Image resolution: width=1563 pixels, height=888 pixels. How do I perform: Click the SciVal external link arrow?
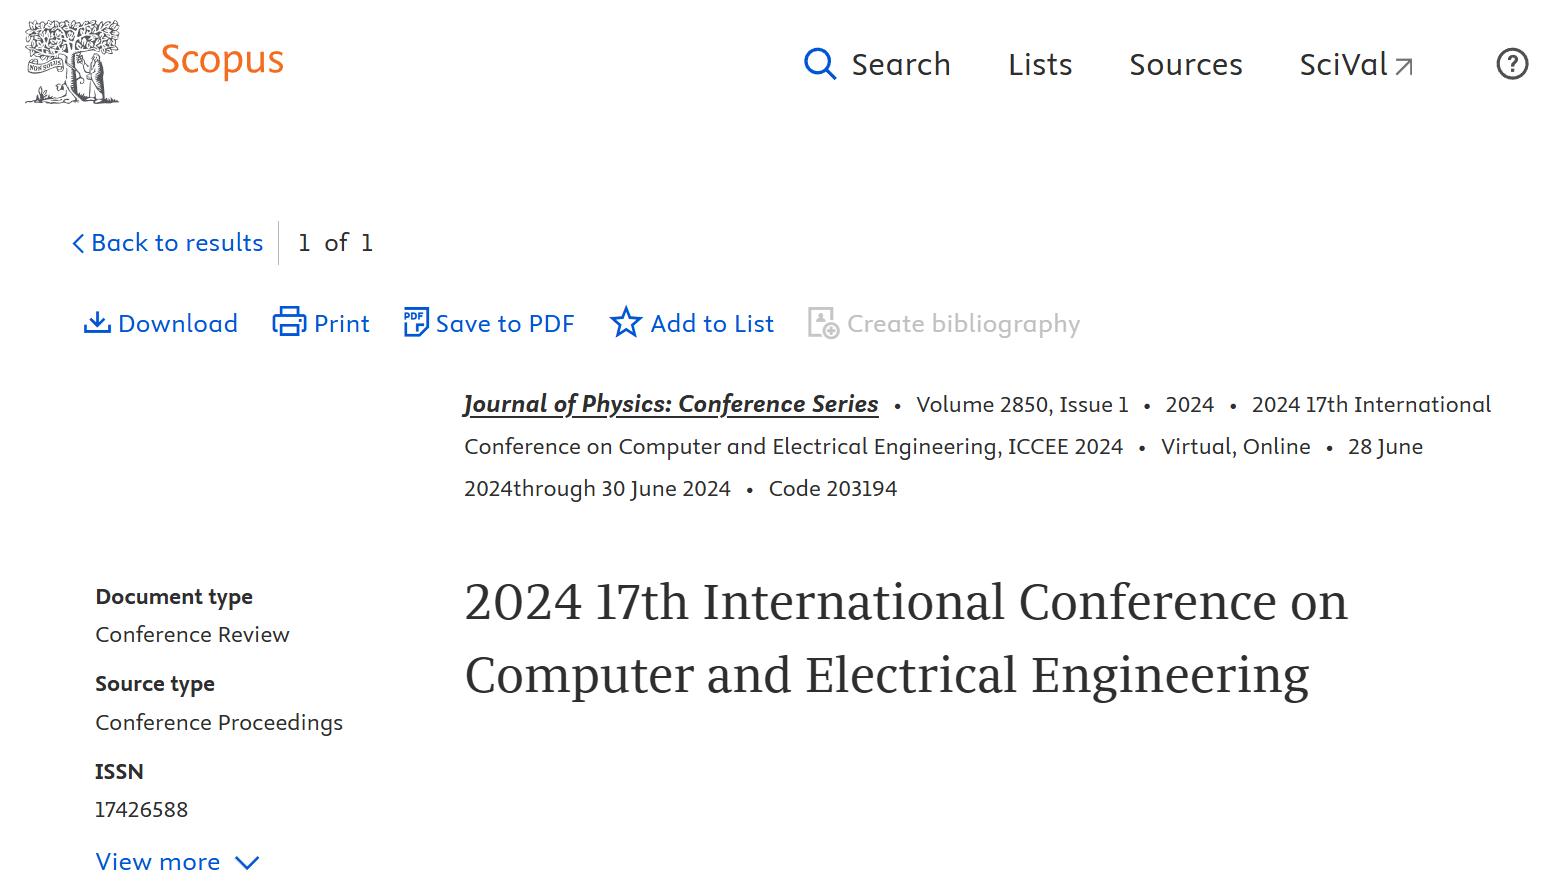(1404, 67)
